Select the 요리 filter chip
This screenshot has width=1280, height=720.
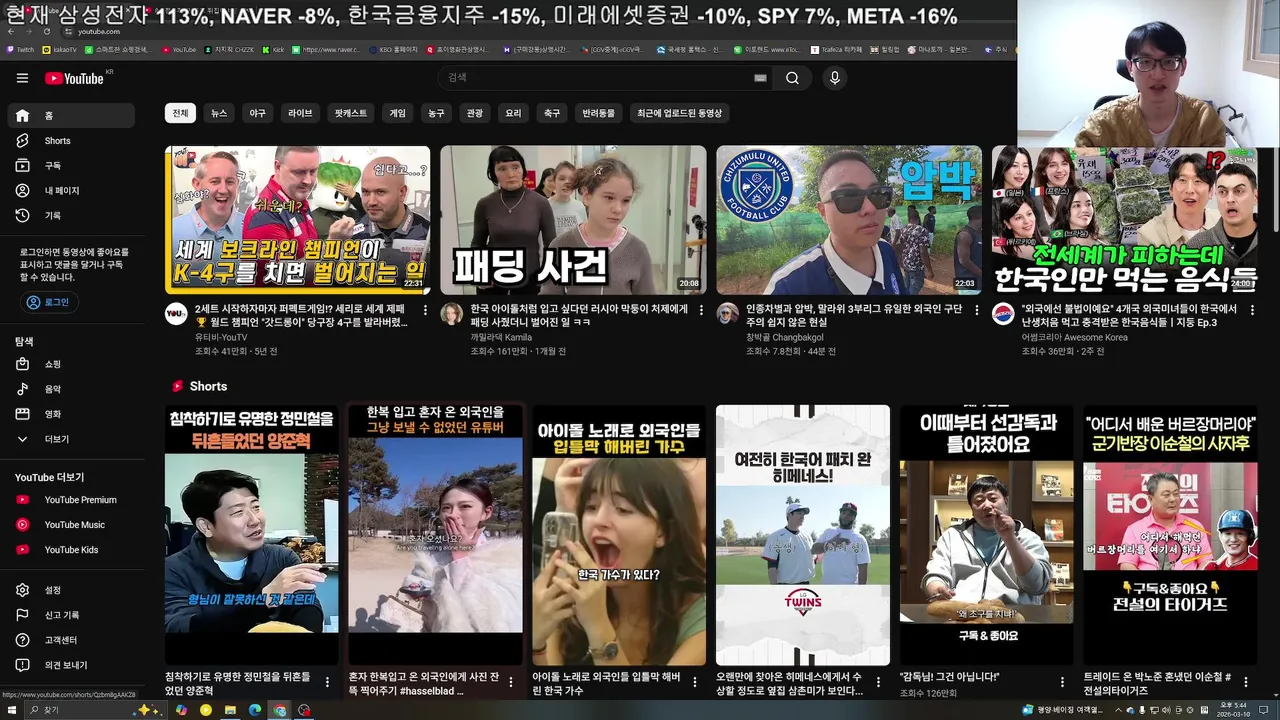pyautogui.click(x=513, y=113)
